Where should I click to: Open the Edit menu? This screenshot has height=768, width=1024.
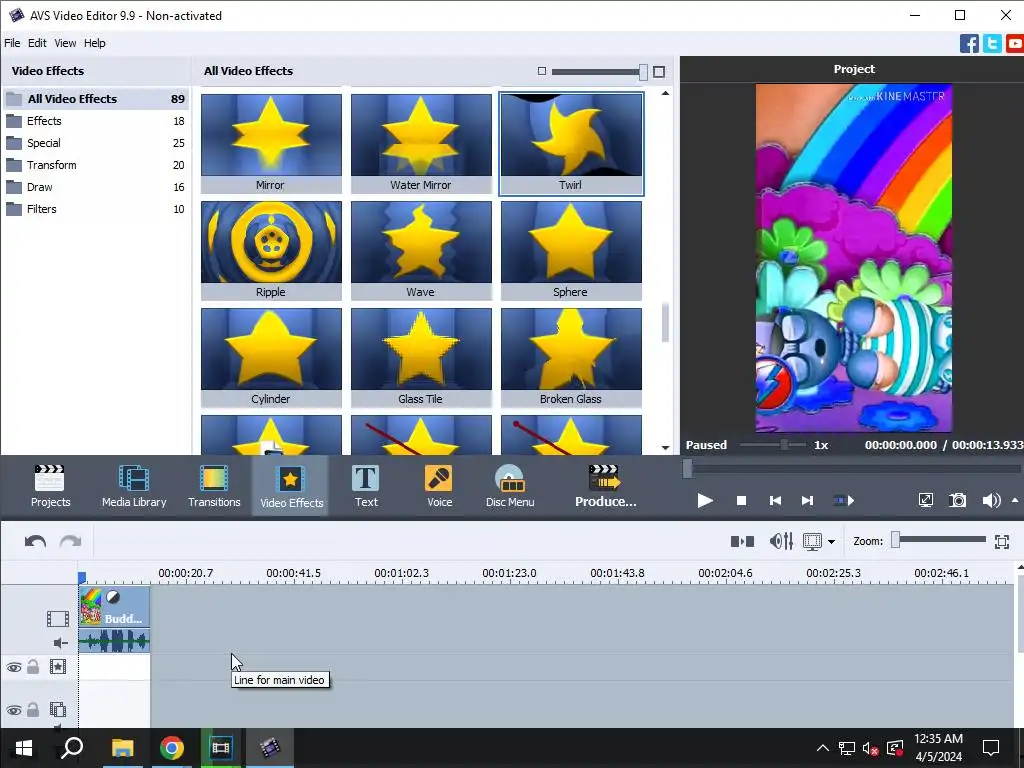37,43
